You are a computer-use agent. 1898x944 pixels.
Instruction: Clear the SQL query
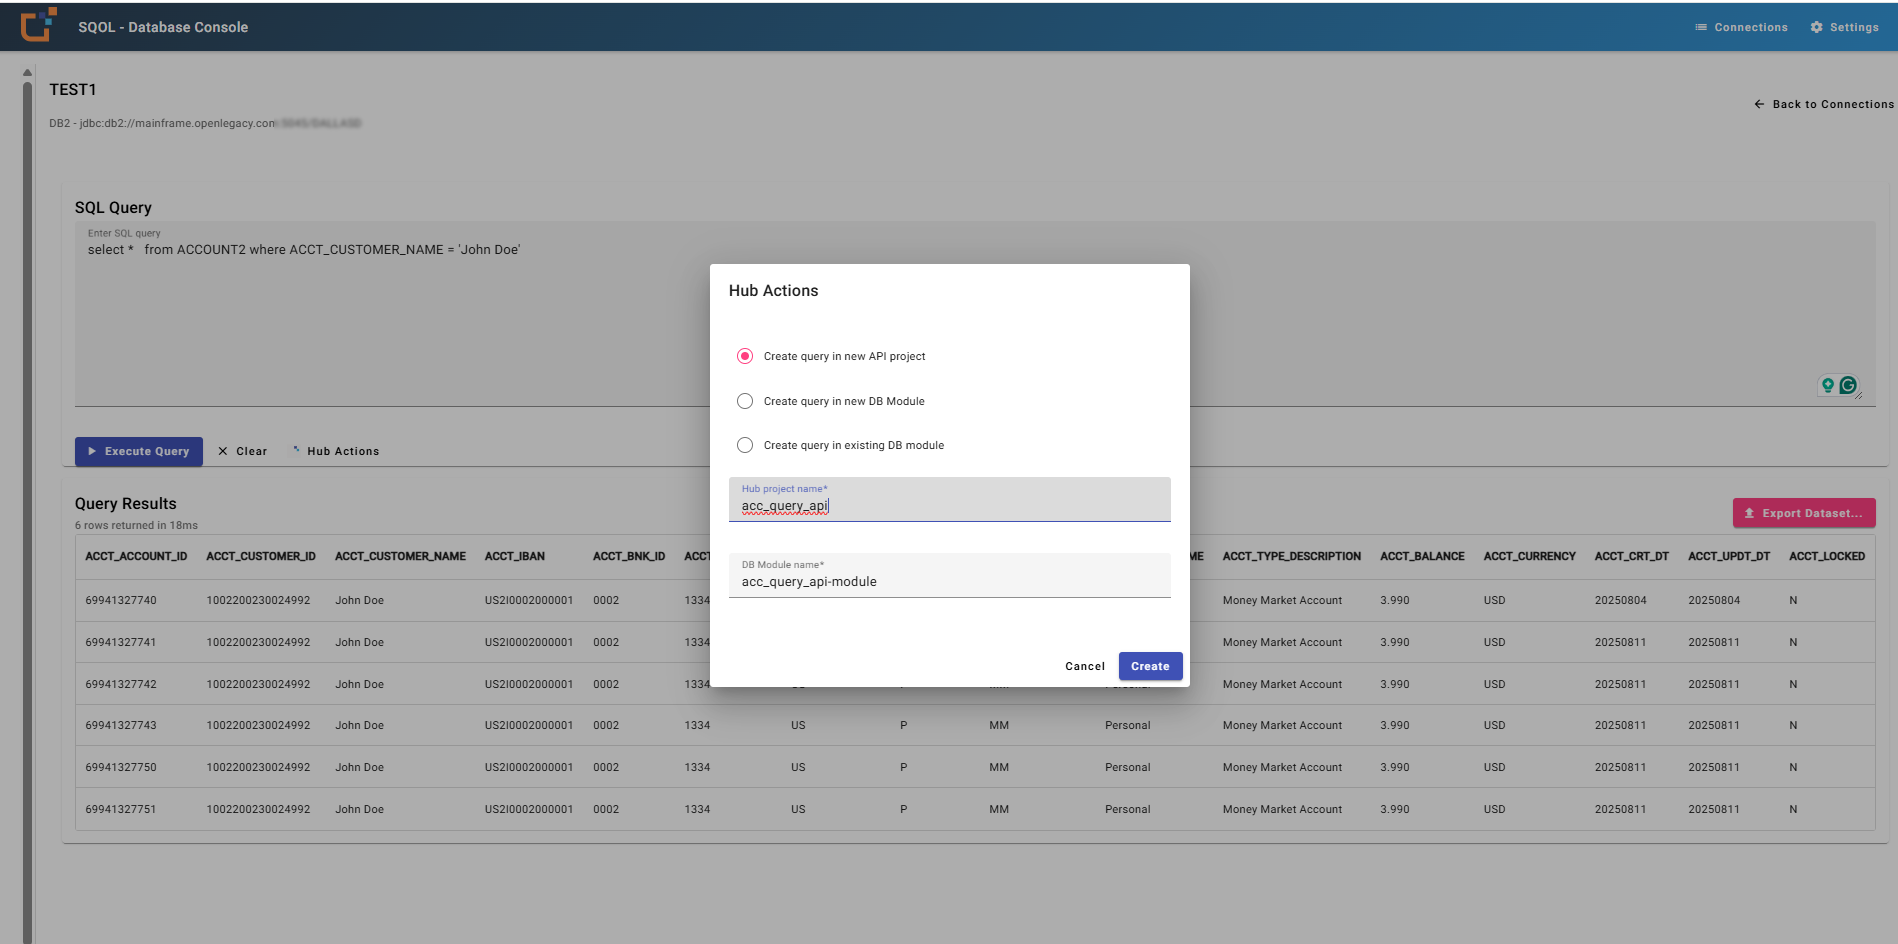(x=242, y=451)
